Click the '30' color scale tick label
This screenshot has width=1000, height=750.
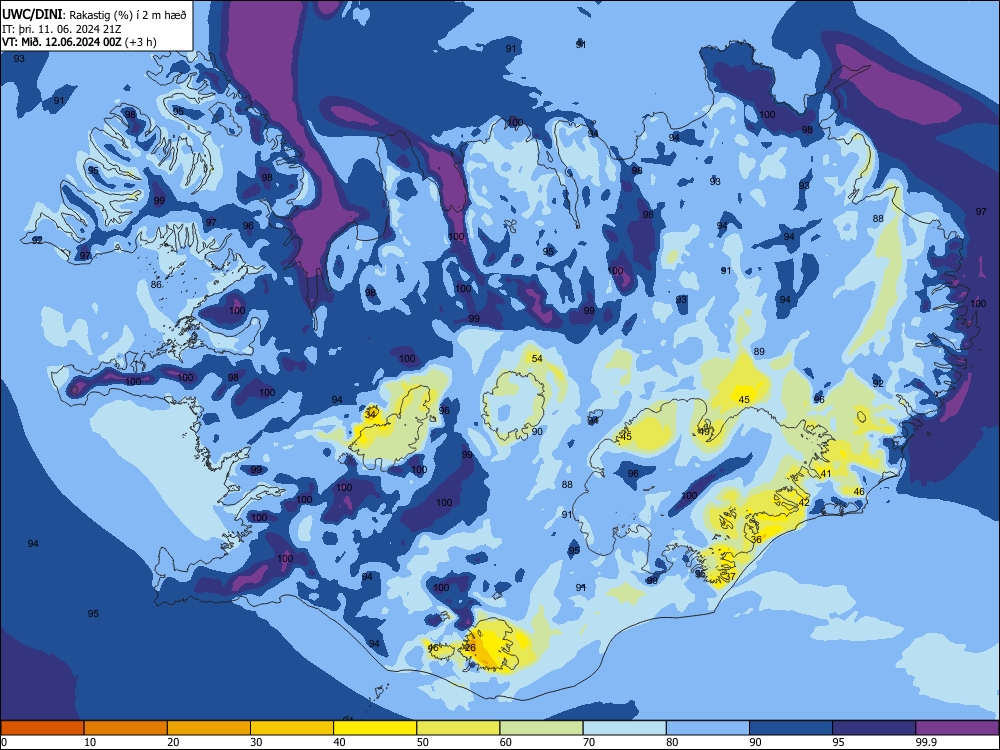click(x=256, y=742)
